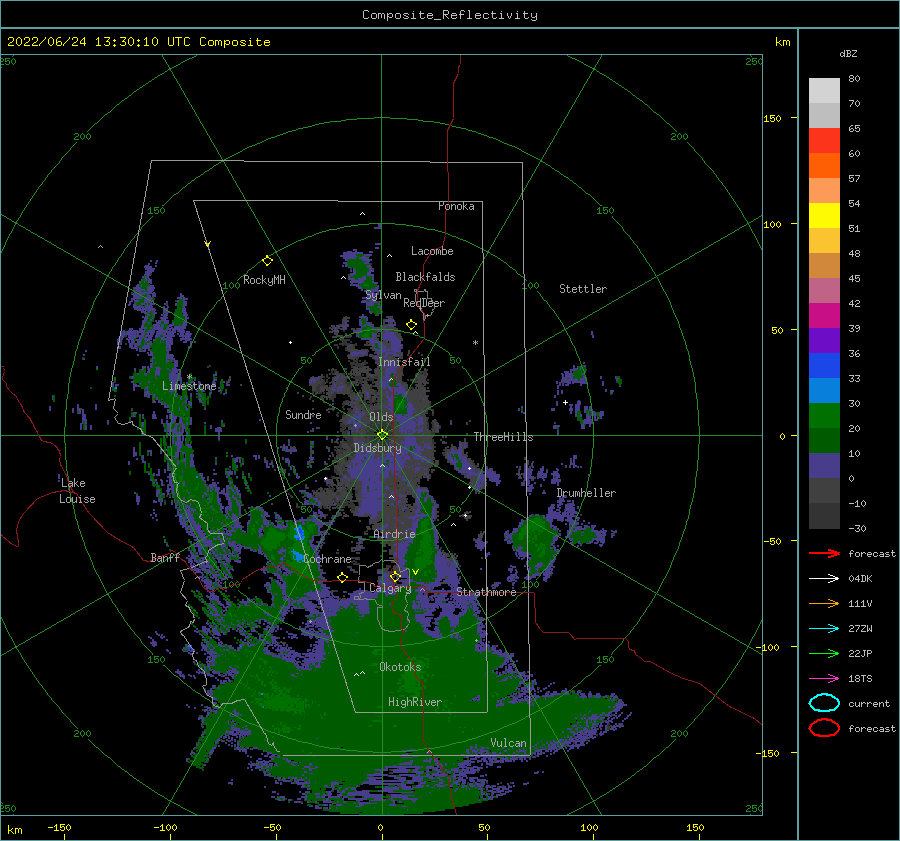Select the light blue 30-33 dBZ swatch
The width and height of the screenshot is (900, 841).
tap(824, 390)
